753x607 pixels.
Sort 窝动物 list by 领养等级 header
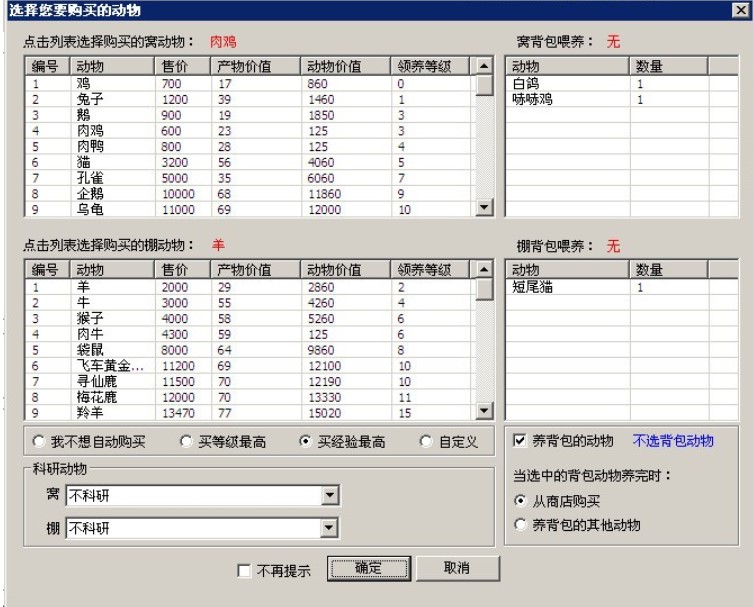coord(430,66)
